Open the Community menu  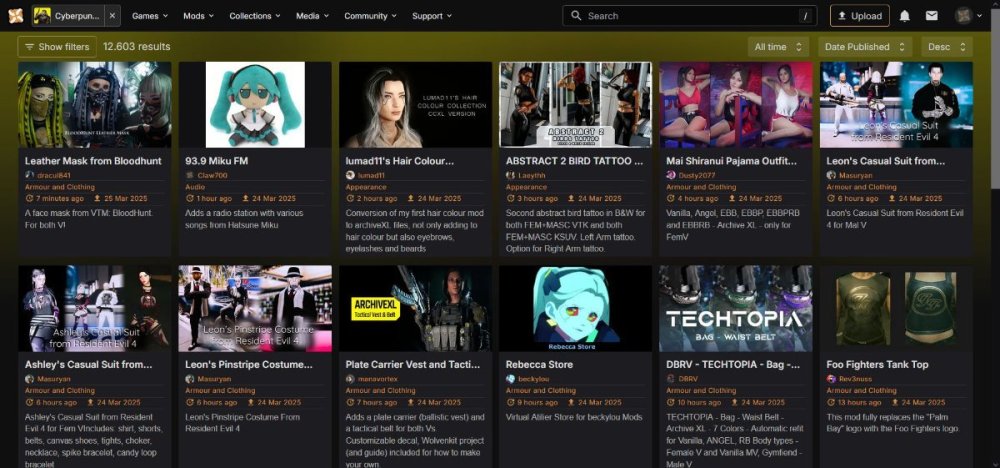click(370, 16)
